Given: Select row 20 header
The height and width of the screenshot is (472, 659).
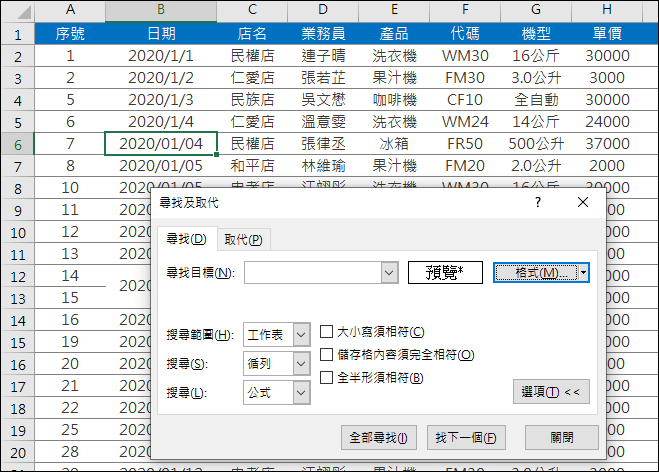Looking at the screenshot, I should coord(18,452).
